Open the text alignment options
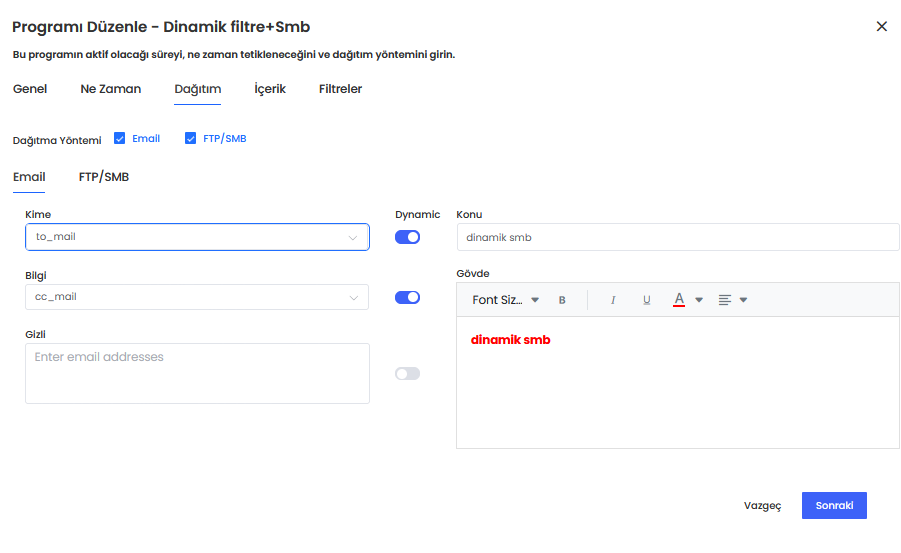The image size is (901, 553). (732, 300)
